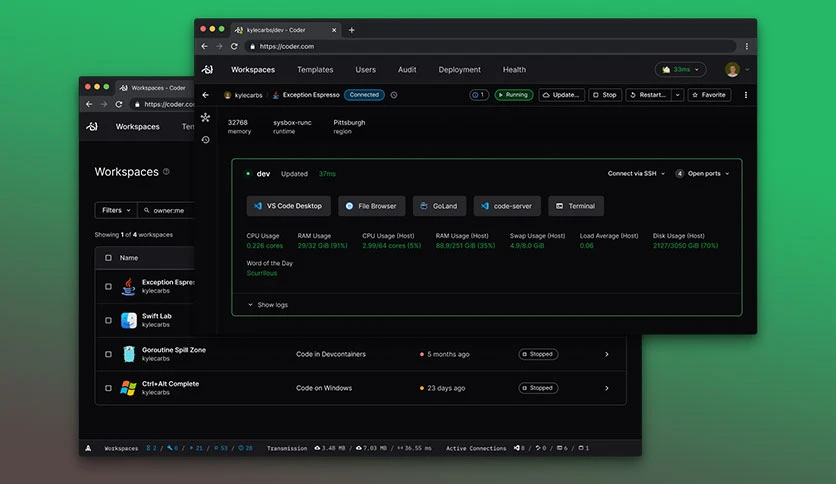Click the Restart... button
The image size is (836, 484).
(648, 95)
